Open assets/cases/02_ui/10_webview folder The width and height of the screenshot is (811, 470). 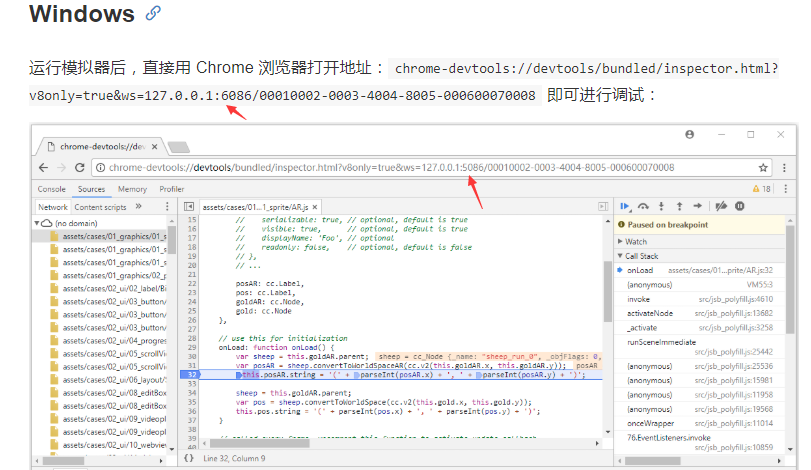(109, 445)
